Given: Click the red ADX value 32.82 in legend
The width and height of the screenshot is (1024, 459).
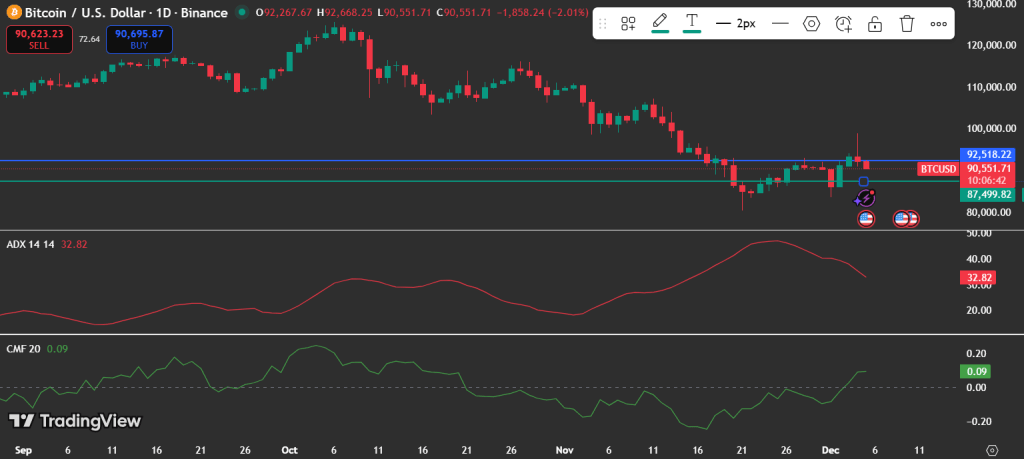Looking at the screenshot, I should click(x=74, y=244).
